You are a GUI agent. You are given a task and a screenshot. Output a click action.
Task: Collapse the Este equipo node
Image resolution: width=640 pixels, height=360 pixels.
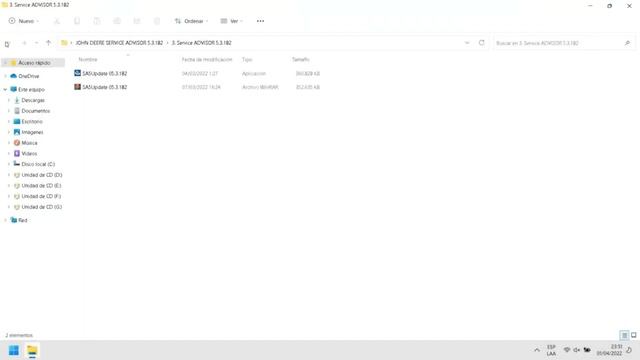(5, 89)
